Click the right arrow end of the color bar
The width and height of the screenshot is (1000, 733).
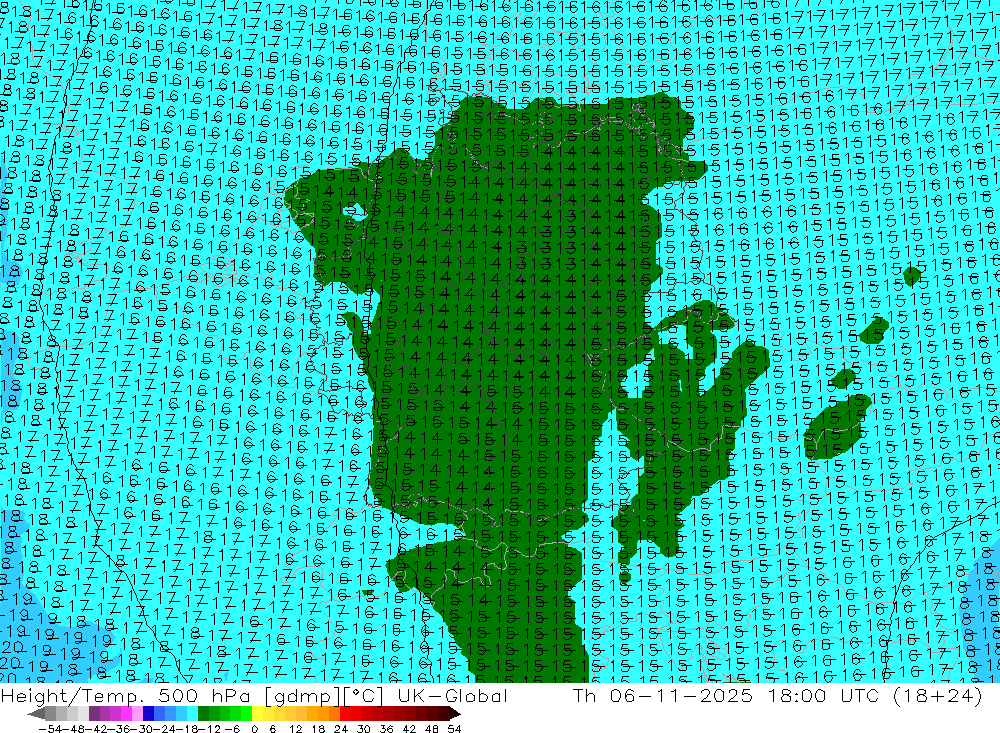pyautogui.click(x=454, y=714)
